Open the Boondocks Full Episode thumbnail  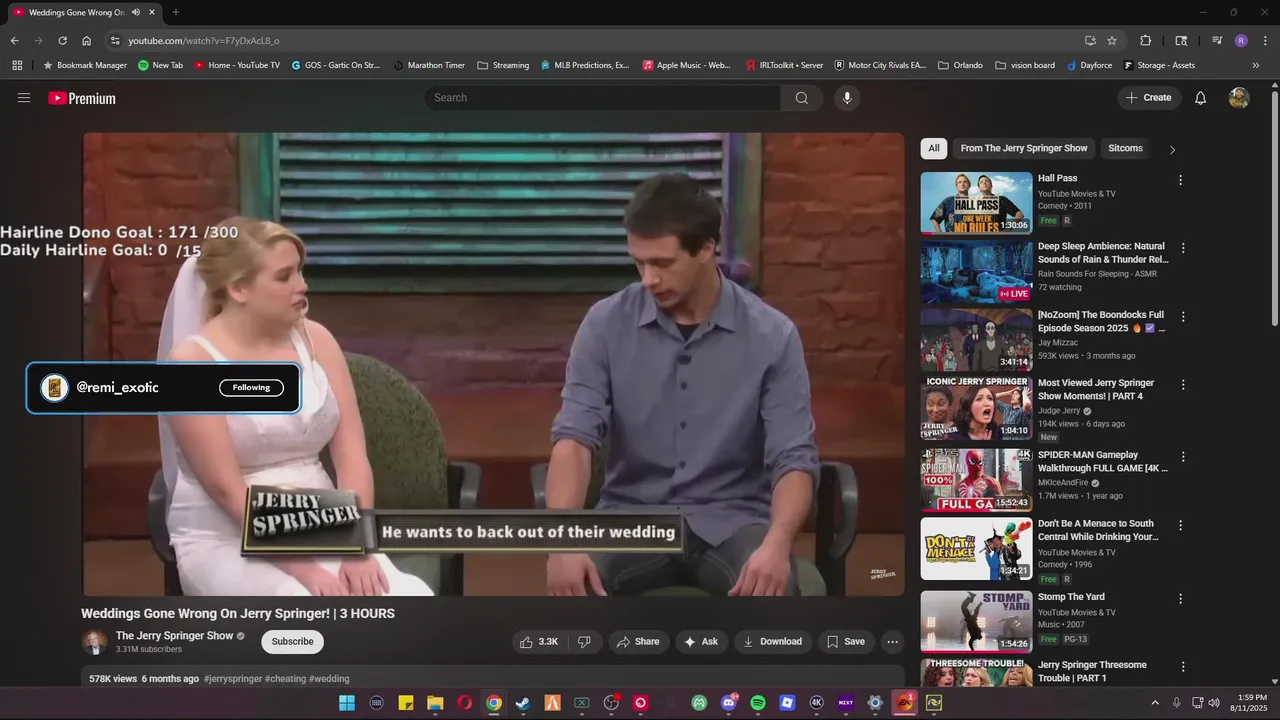point(976,340)
